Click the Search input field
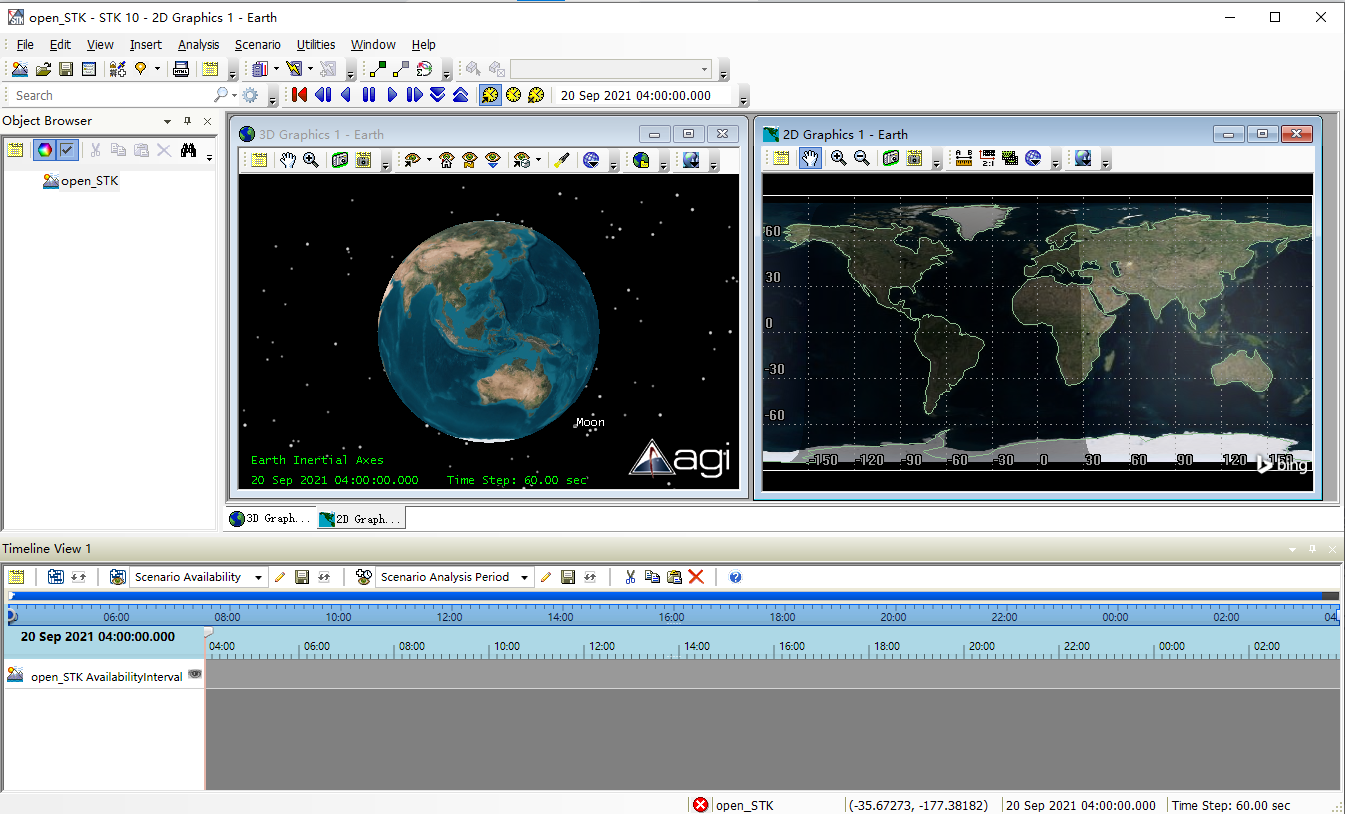This screenshot has height=814, width=1345. point(110,96)
